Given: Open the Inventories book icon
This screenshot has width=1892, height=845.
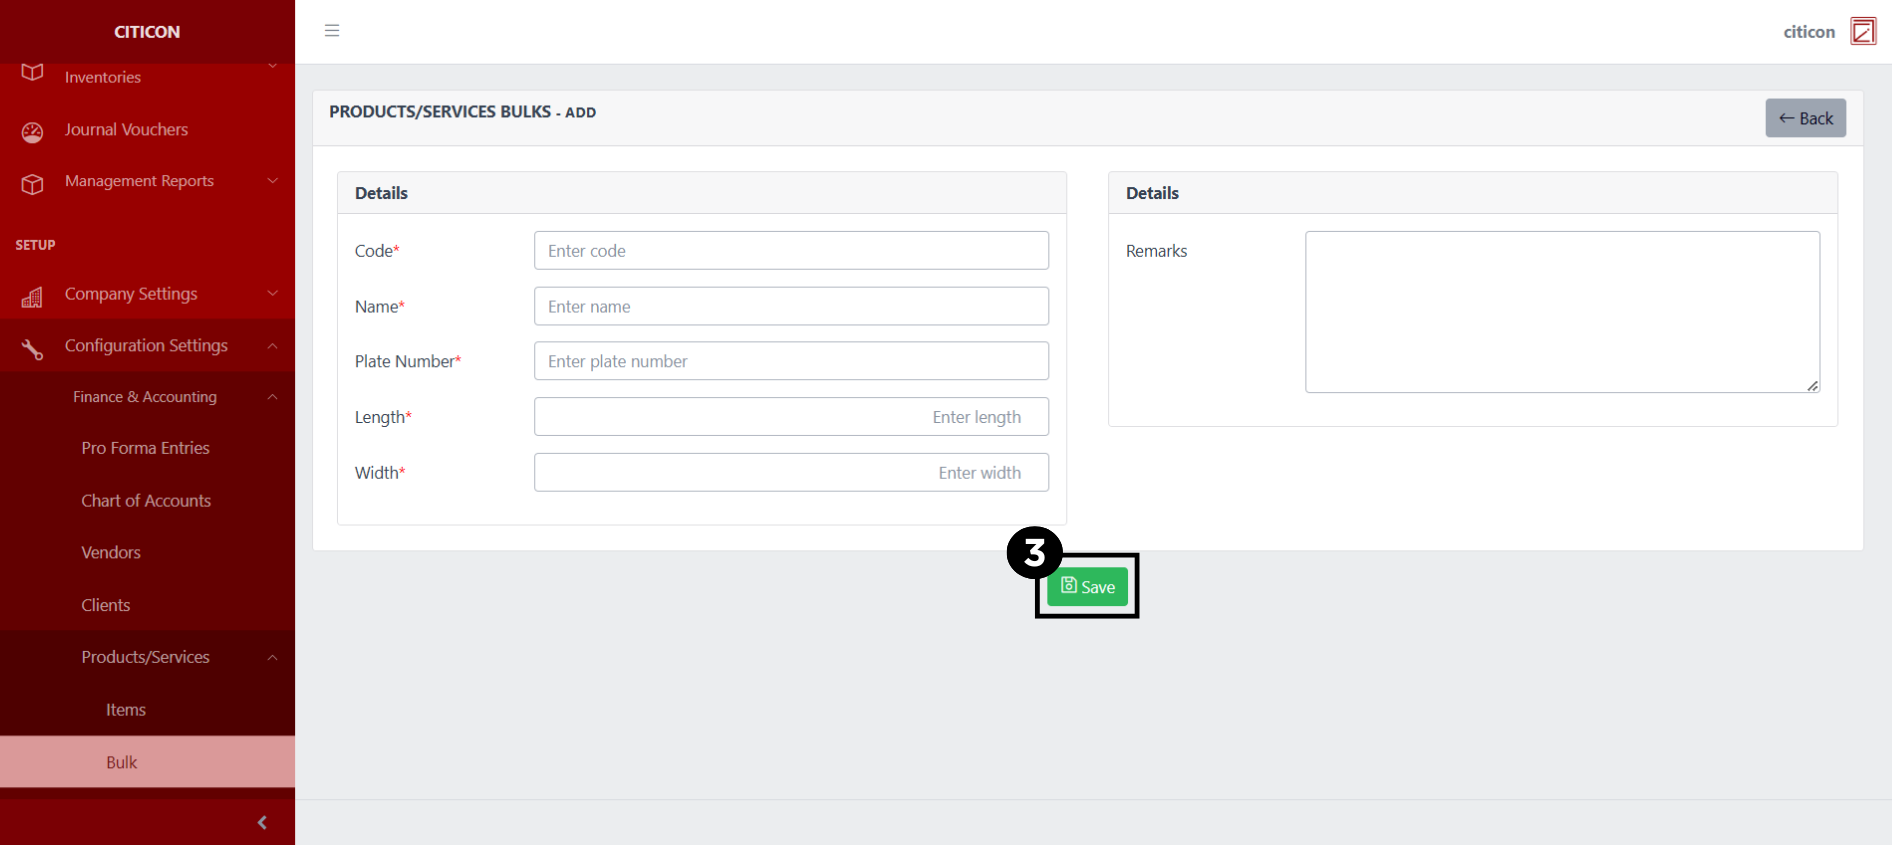Looking at the screenshot, I should (32, 73).
